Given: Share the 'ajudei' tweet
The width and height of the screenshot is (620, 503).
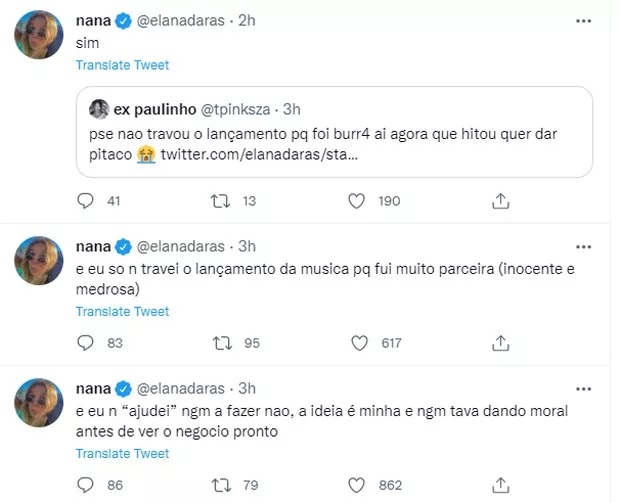Looking at the screenshot, I should 499,484.
